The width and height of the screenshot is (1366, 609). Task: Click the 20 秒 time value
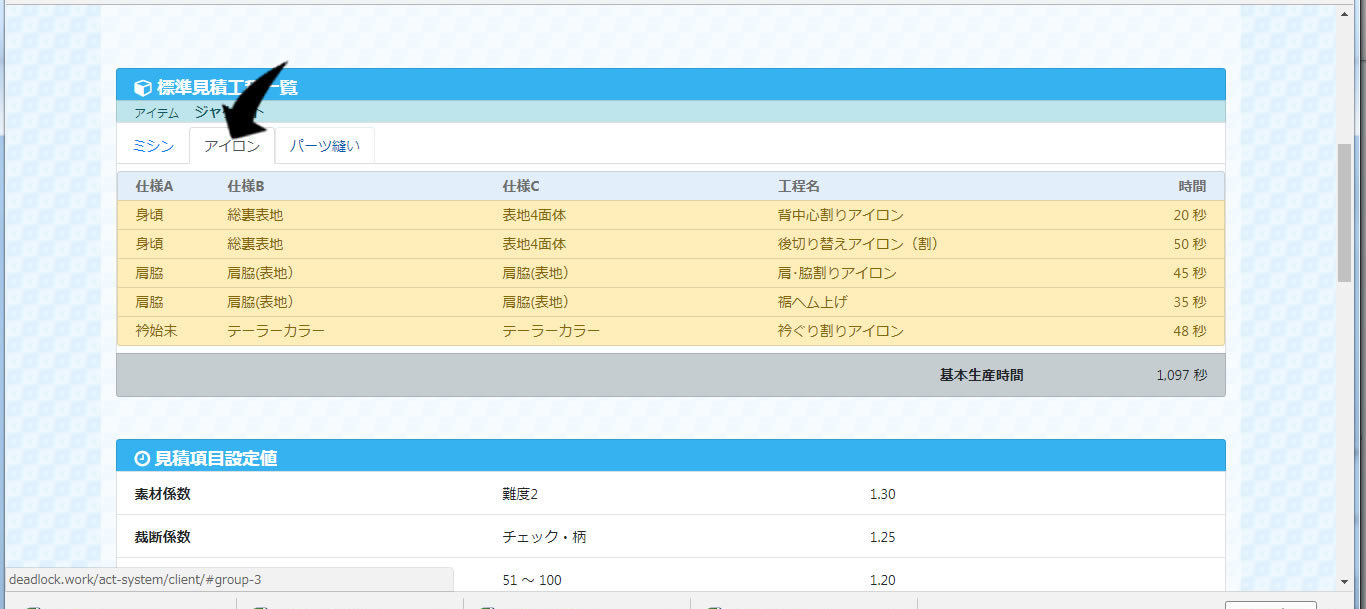point(1190,215)
